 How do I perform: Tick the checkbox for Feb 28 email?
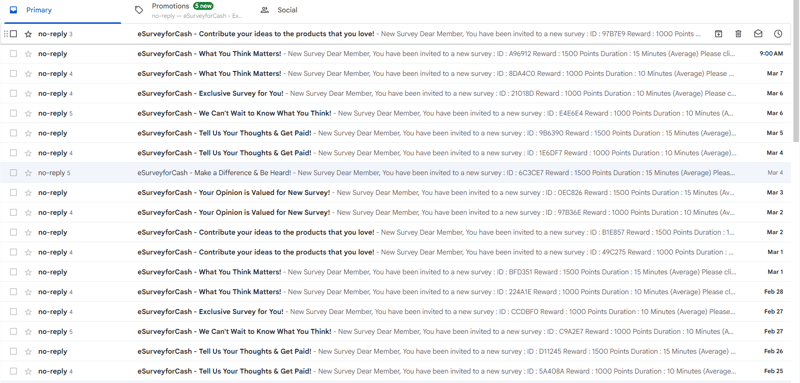pos(13,292)
